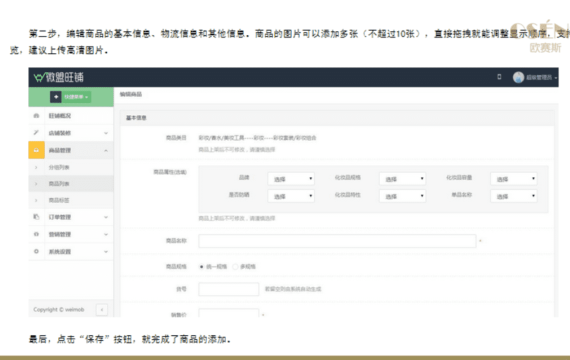
Task: Focus the 商品名称 text input field
Action: tap(337, 241)
